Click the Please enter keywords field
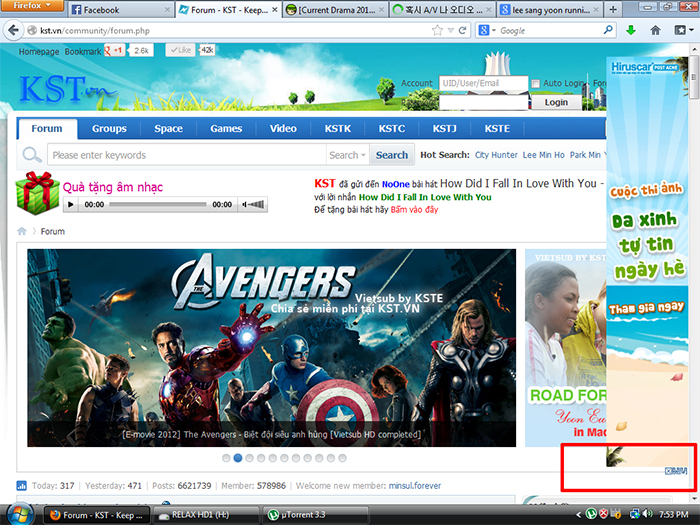Viewport: 700px width, 525px height. tap(187, 155)
